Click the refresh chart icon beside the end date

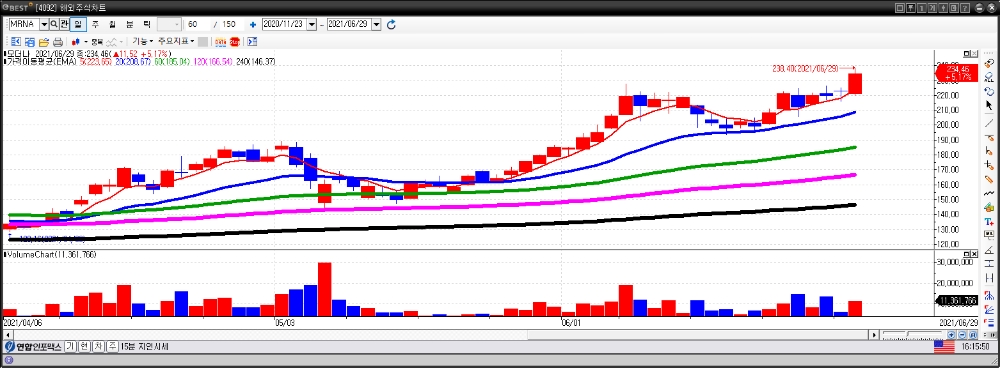coord(392,24)
